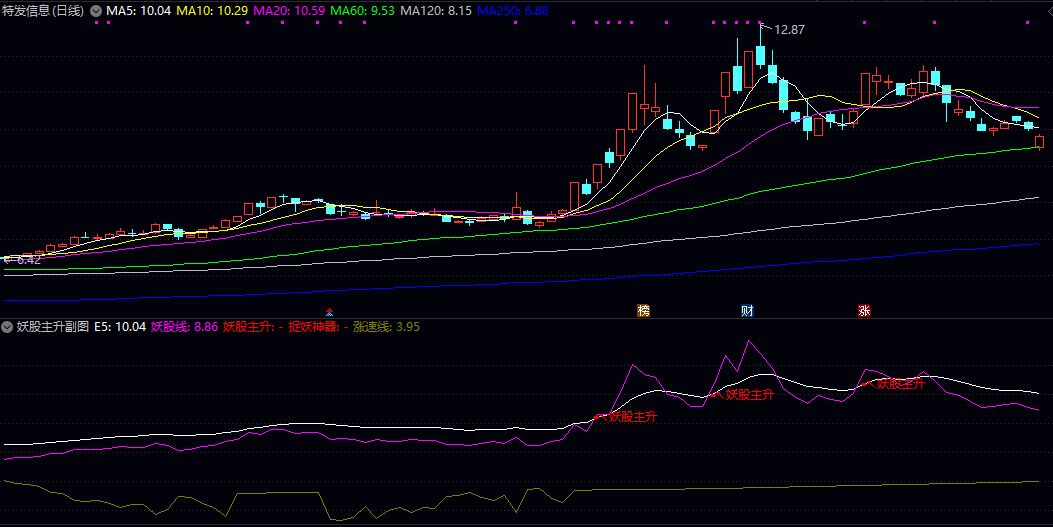Image resolution: width=1053 pixels, height=527 pixels.
Task: Select the MA5: 10.04 label
Action: (x=138, y=11)
